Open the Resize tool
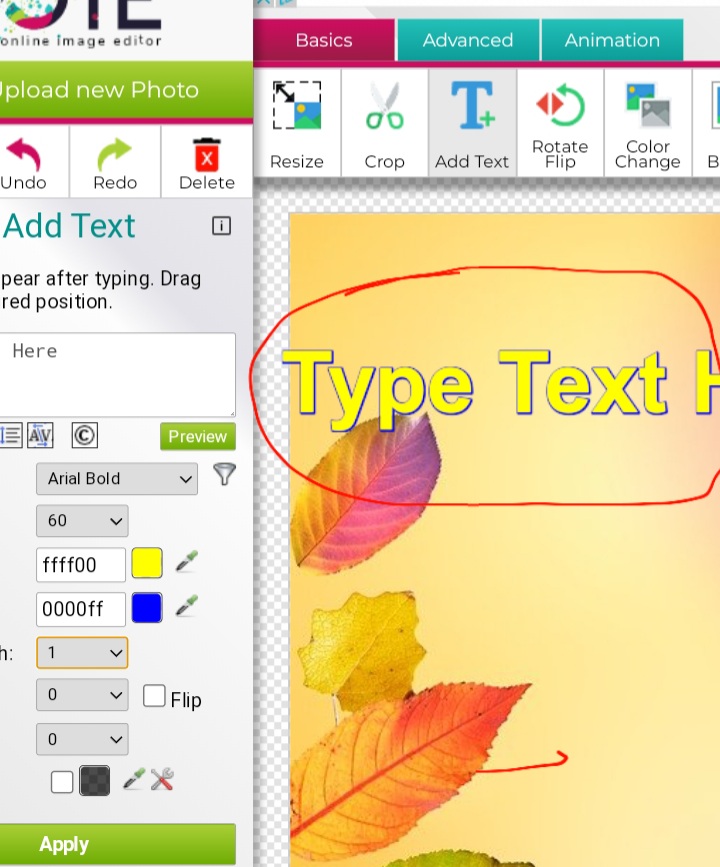Screen dimensions: 720x867 pyautogui.click(x=297, y=108)
